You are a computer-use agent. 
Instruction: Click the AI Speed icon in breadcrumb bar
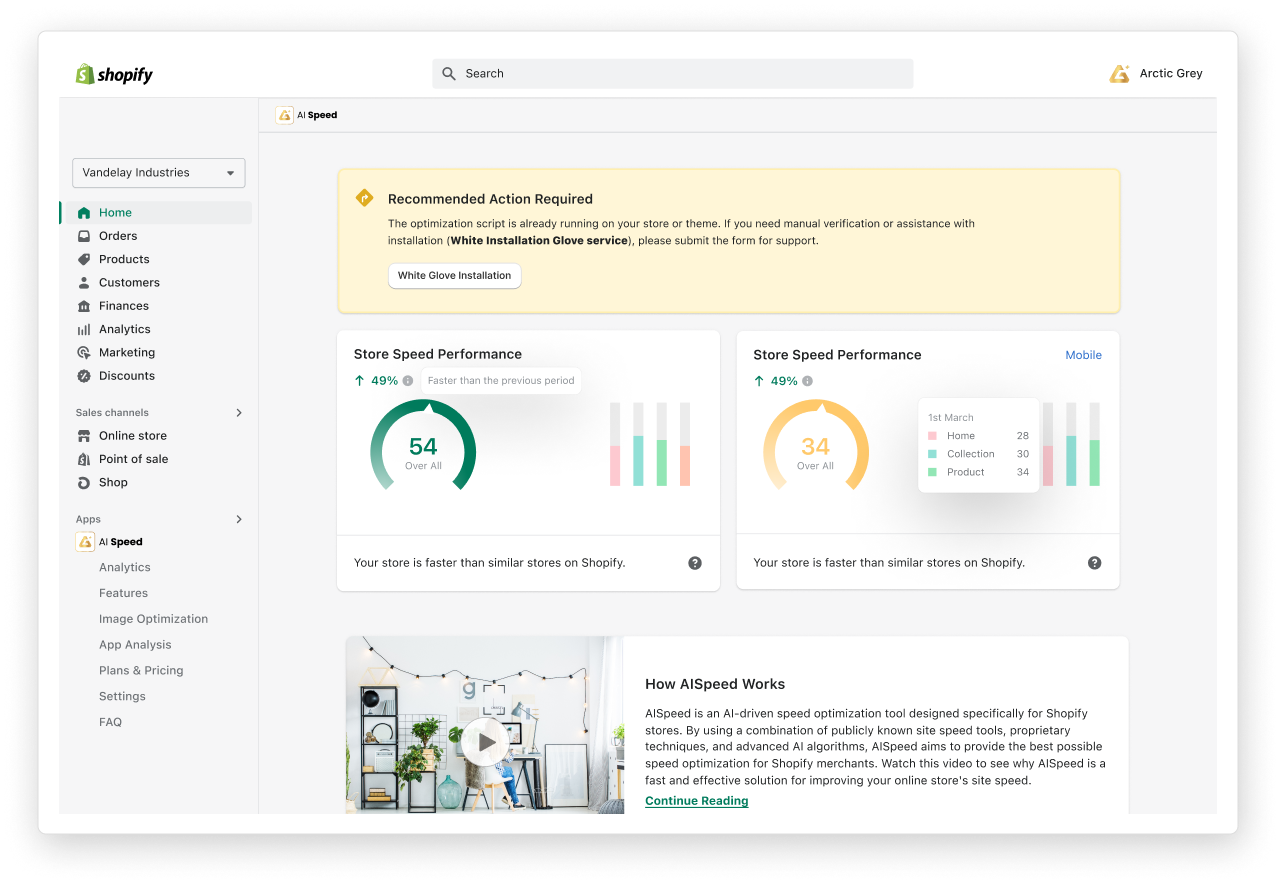pos(285,115)
